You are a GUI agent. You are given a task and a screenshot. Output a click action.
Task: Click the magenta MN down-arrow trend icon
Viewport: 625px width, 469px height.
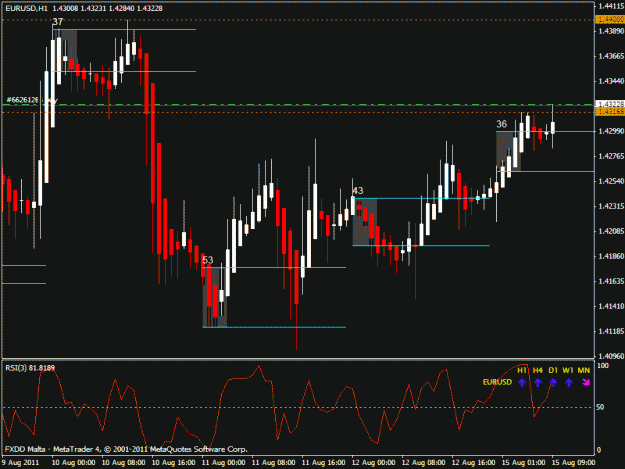(x=586, y=383)
